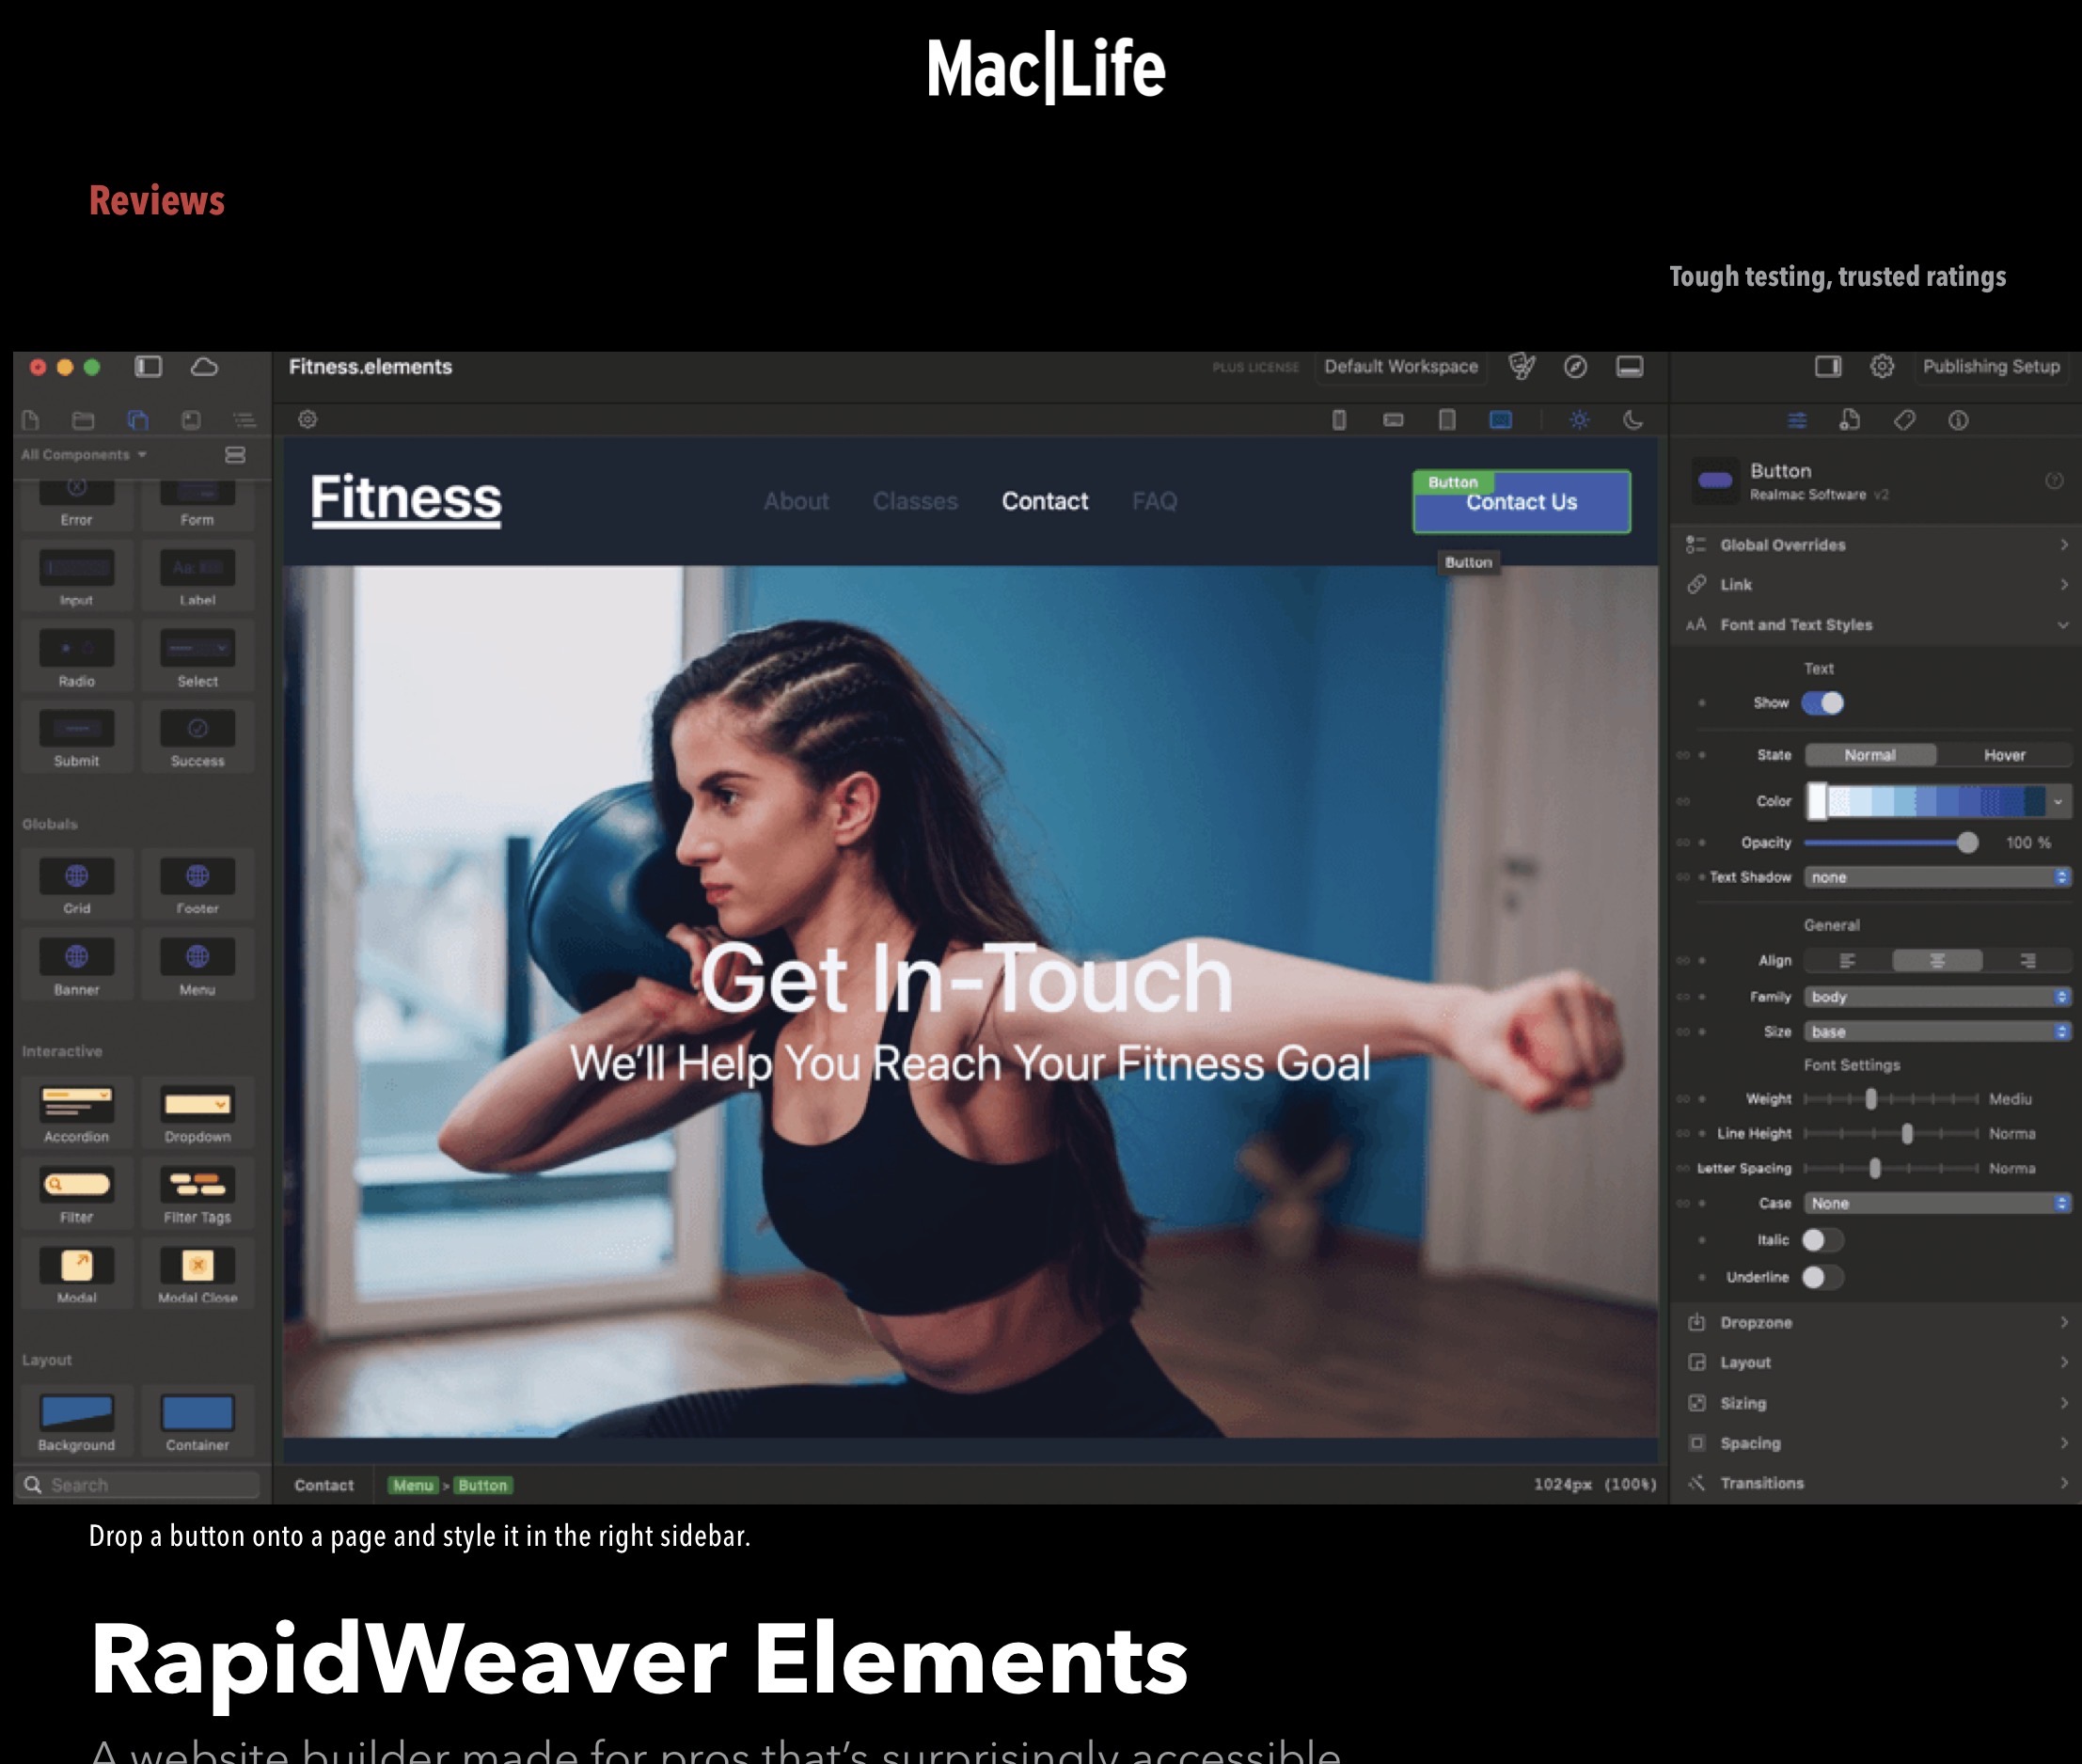Select the Accordion component icon

point(76,1105)
